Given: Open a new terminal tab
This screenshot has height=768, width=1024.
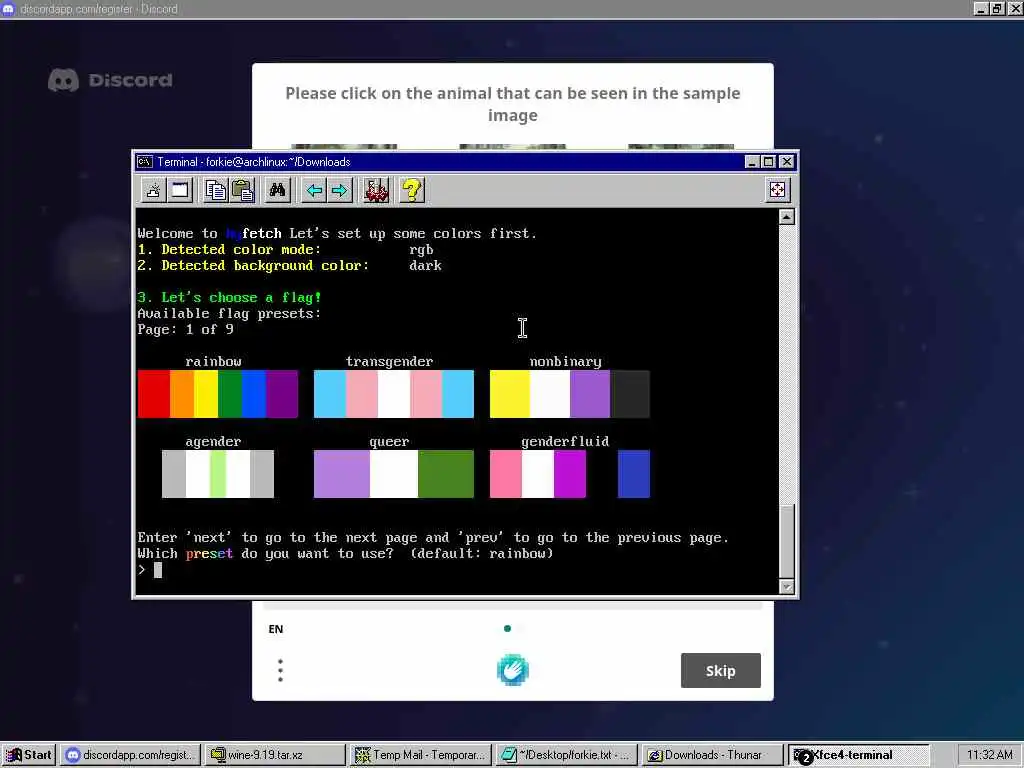Looking at the screenshot, I should [x=154, y=191].
